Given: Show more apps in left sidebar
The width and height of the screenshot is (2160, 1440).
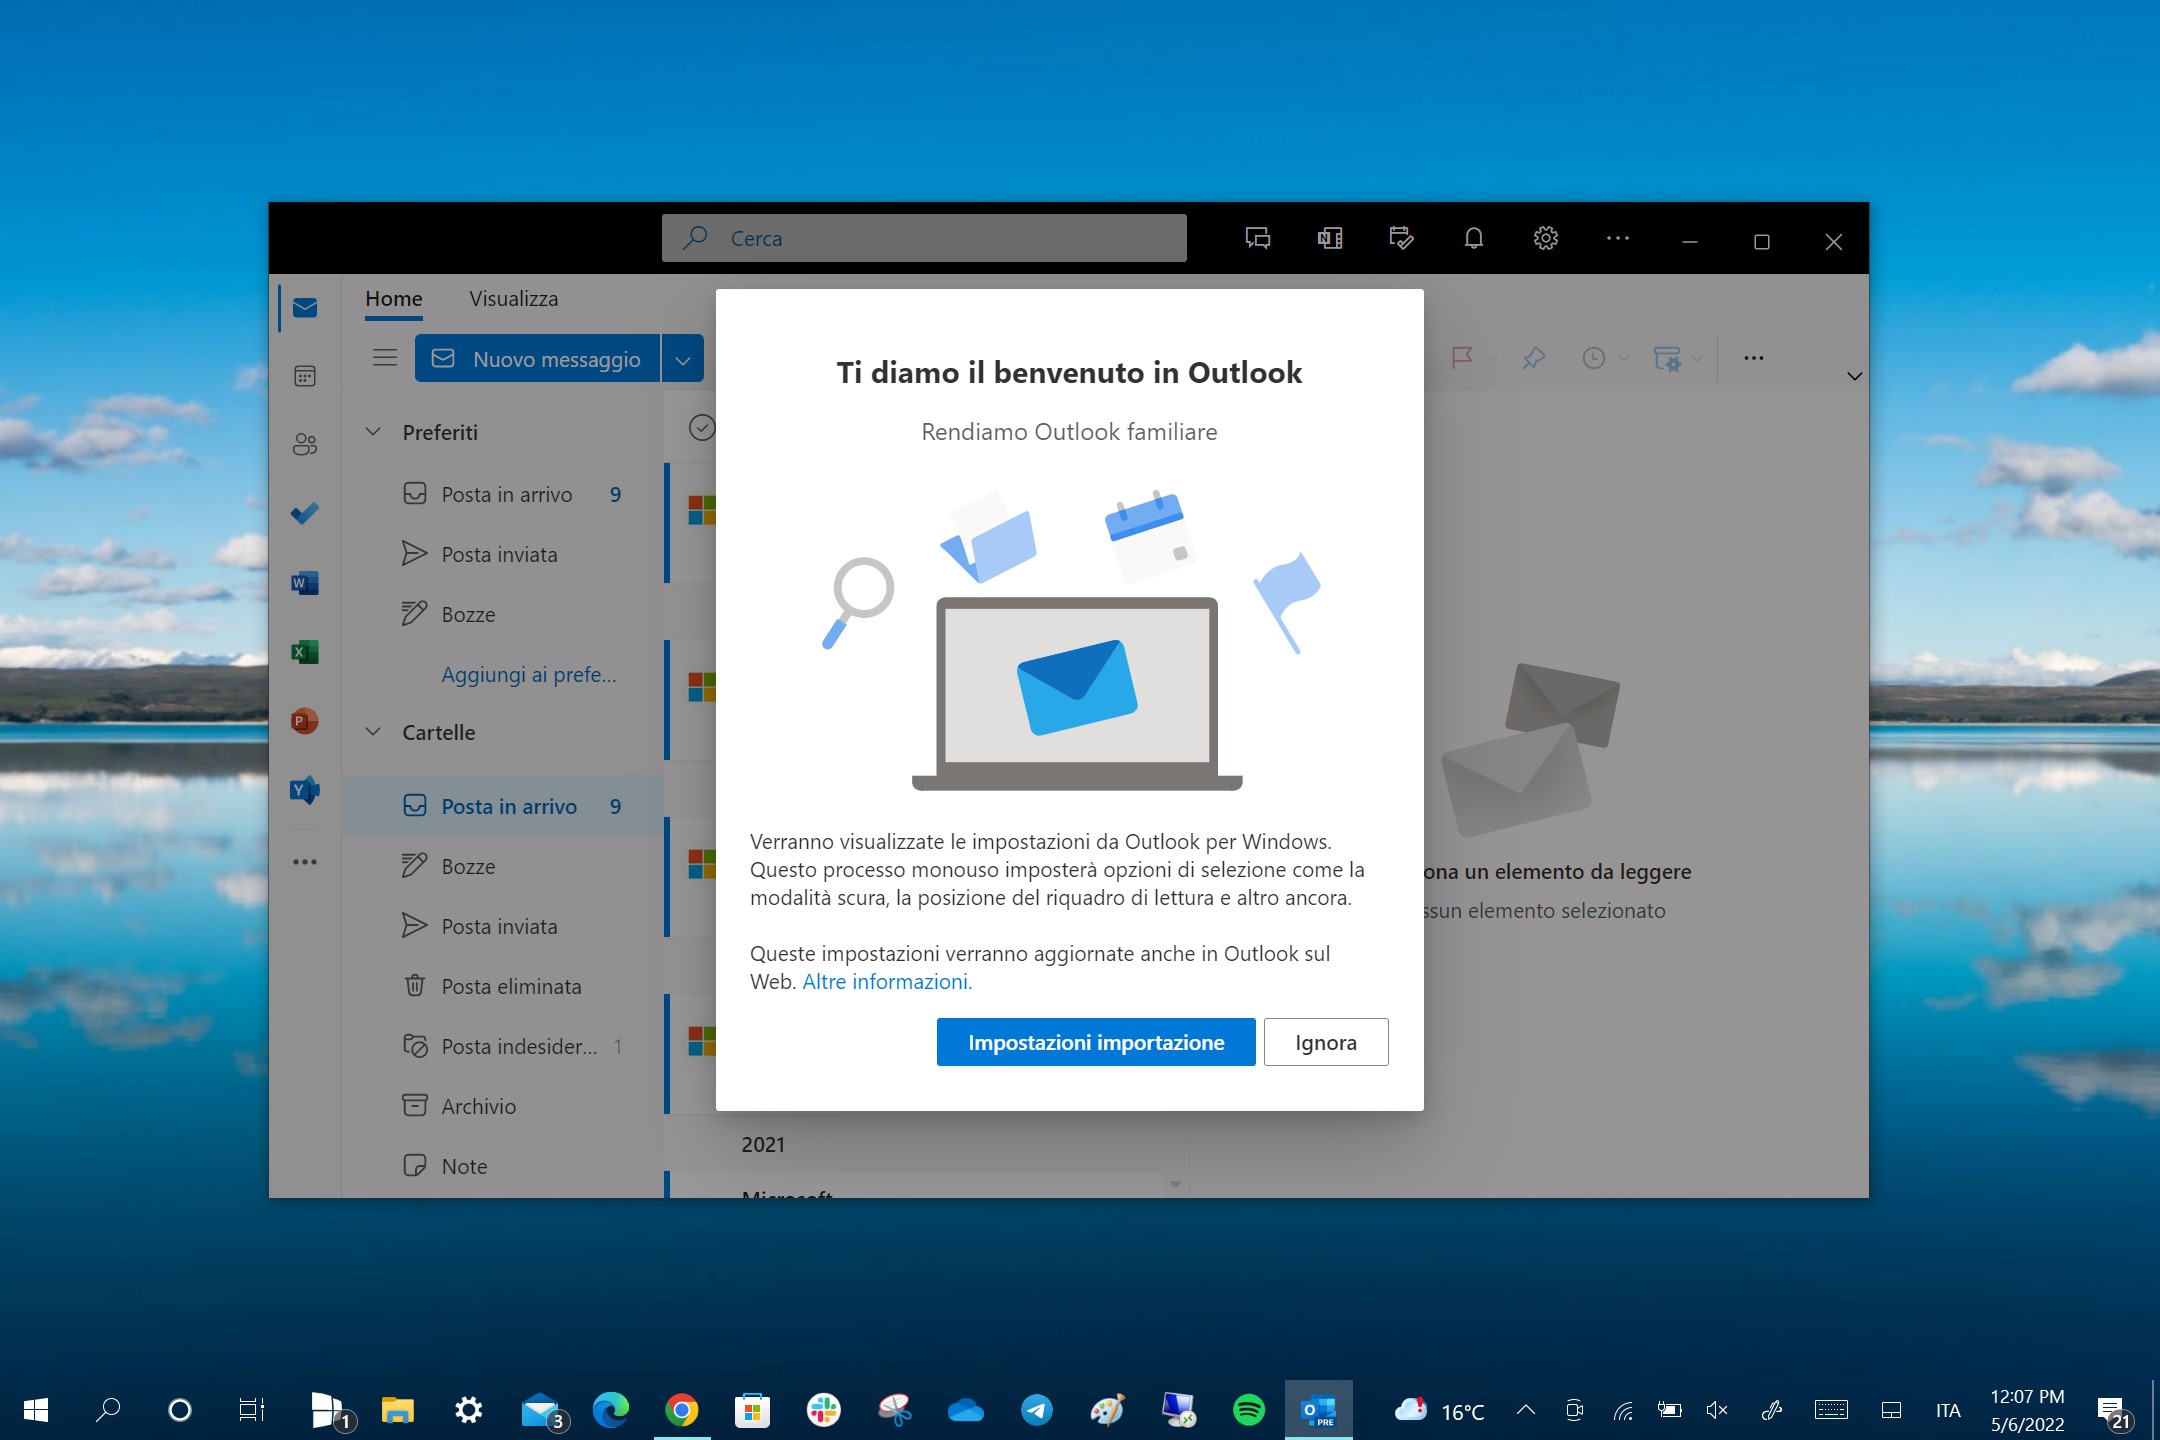Looking at the screenshot, I should pos(305,861).
